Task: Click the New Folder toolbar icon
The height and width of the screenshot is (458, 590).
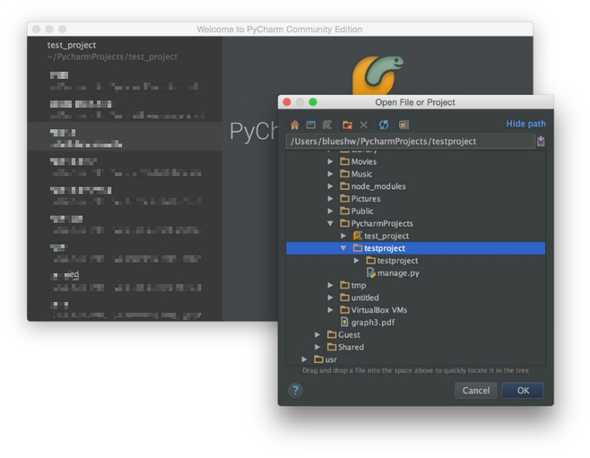Action: (x=347, y=125)
